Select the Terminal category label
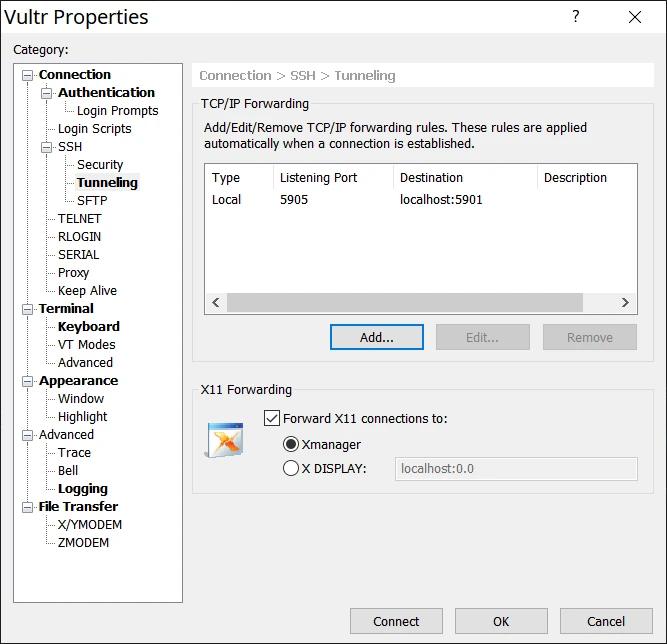667x644 pixels. tap(66, 308)
